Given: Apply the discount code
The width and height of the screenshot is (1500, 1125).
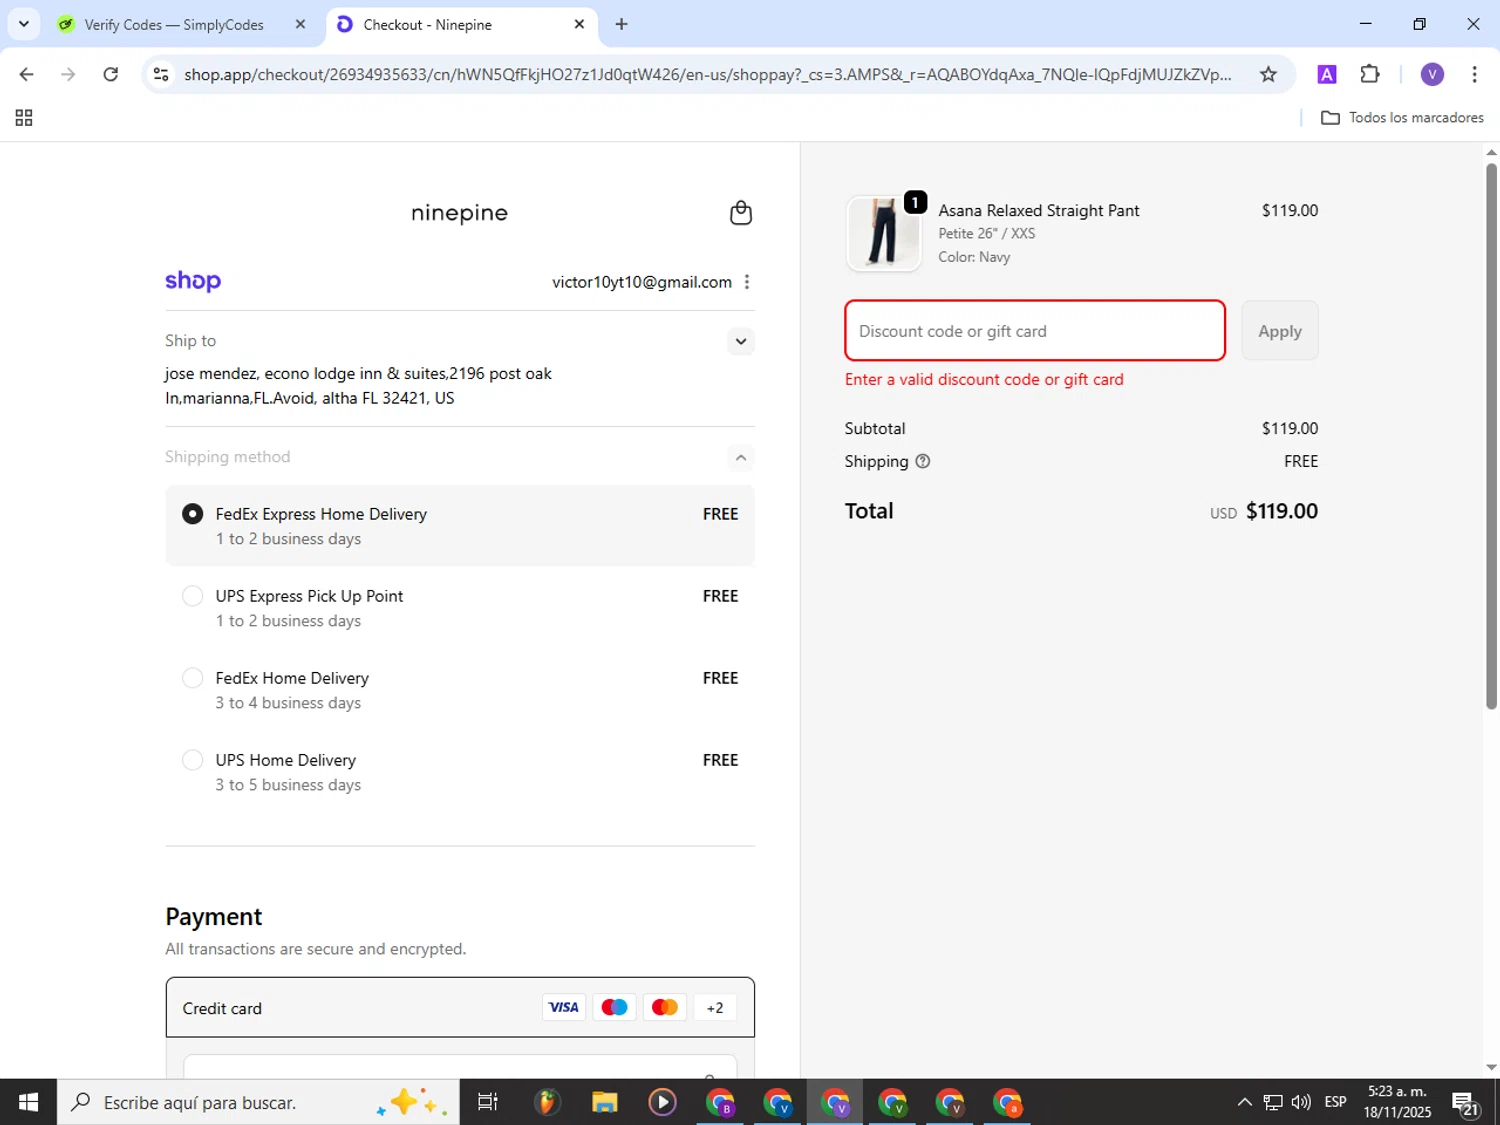Looking at the screenshot, I should [1280, 331].
